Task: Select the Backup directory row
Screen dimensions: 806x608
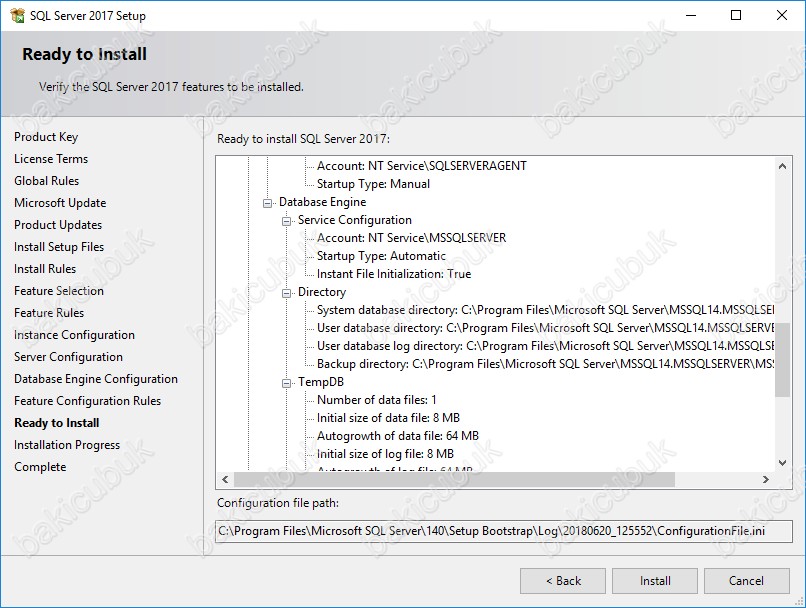Action: 545,364
